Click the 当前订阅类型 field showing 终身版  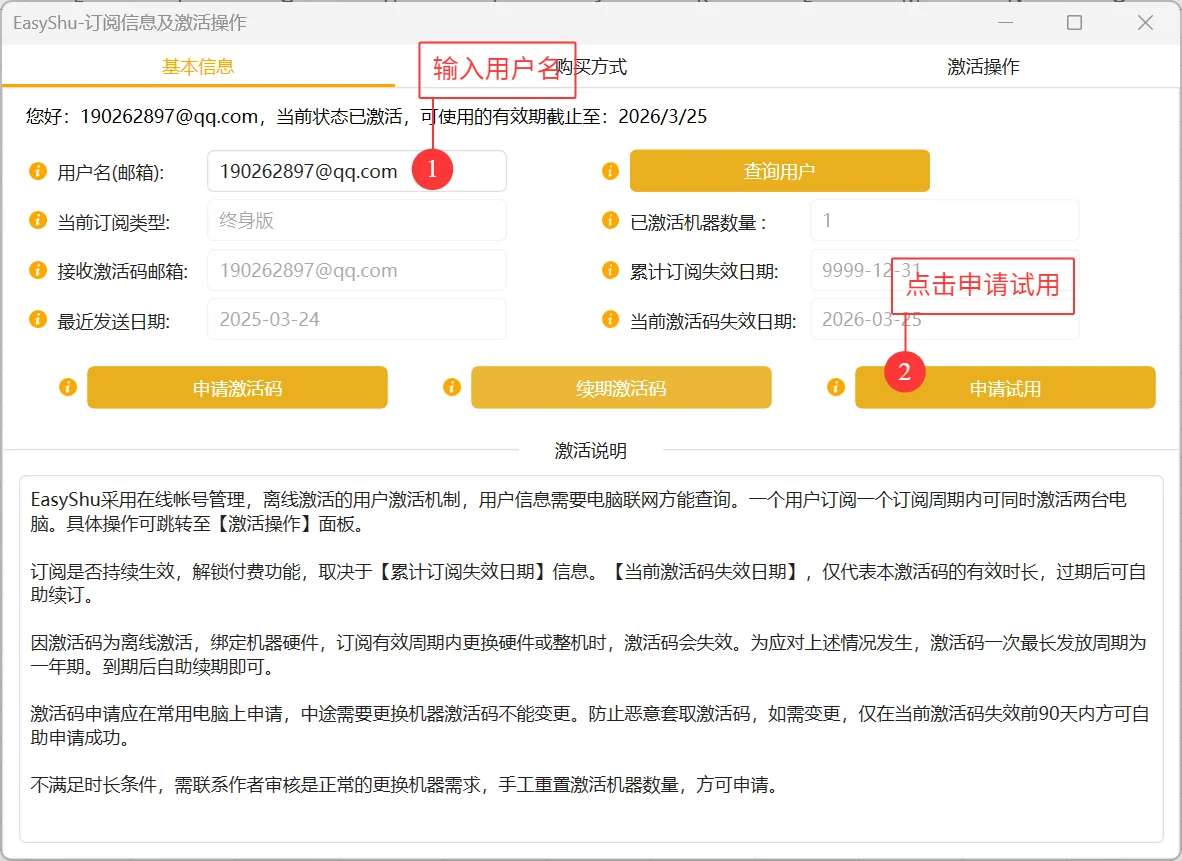(x=357, y=220)
